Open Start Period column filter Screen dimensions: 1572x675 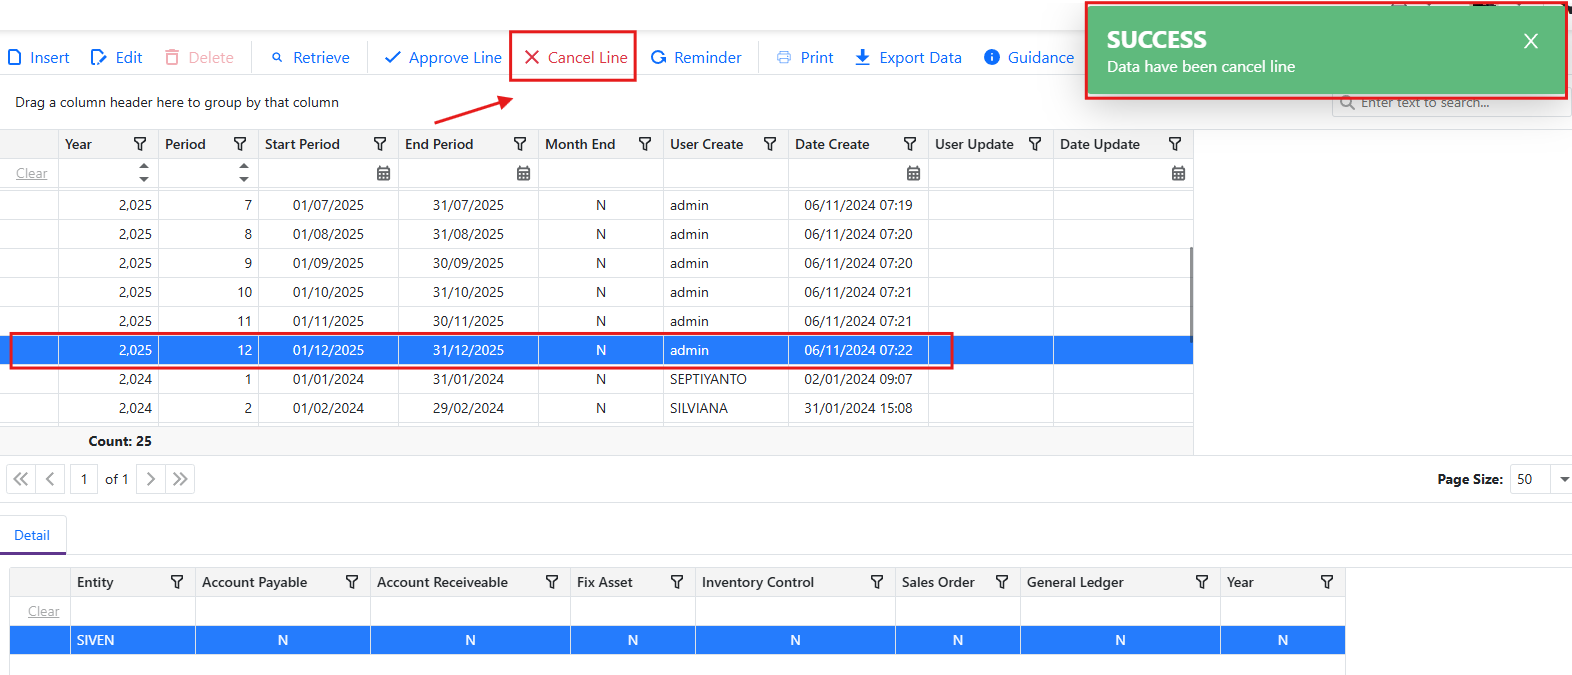pyautogui.click(x=380, y=144)
